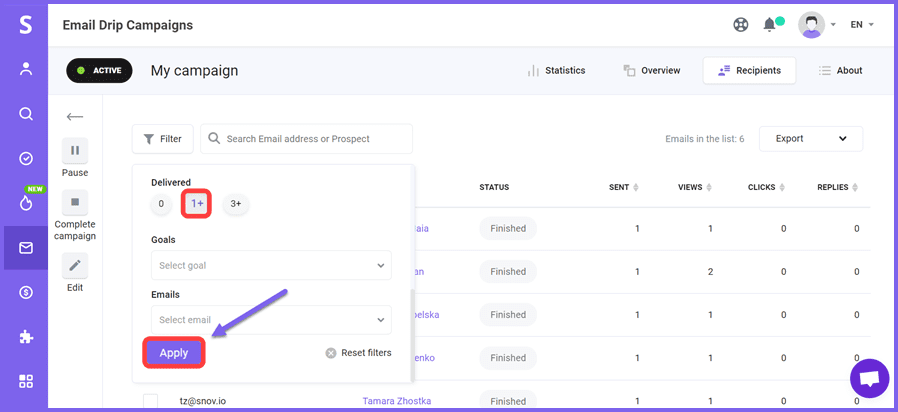Expand the Select email dropdown
The width and height of the screenshot is (898, 412).
tap(271, 319)
